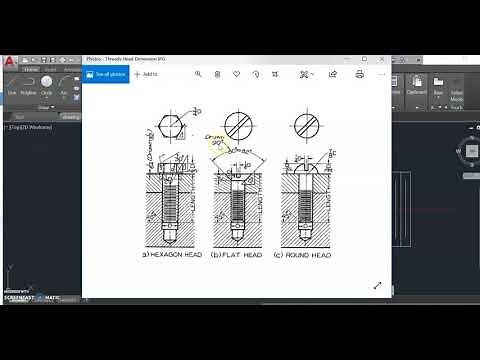Click Select Mode in AutoCAD ribbon
Image resolution: width=480 pixels, height=360 pixels.
(x=457, y=89)
